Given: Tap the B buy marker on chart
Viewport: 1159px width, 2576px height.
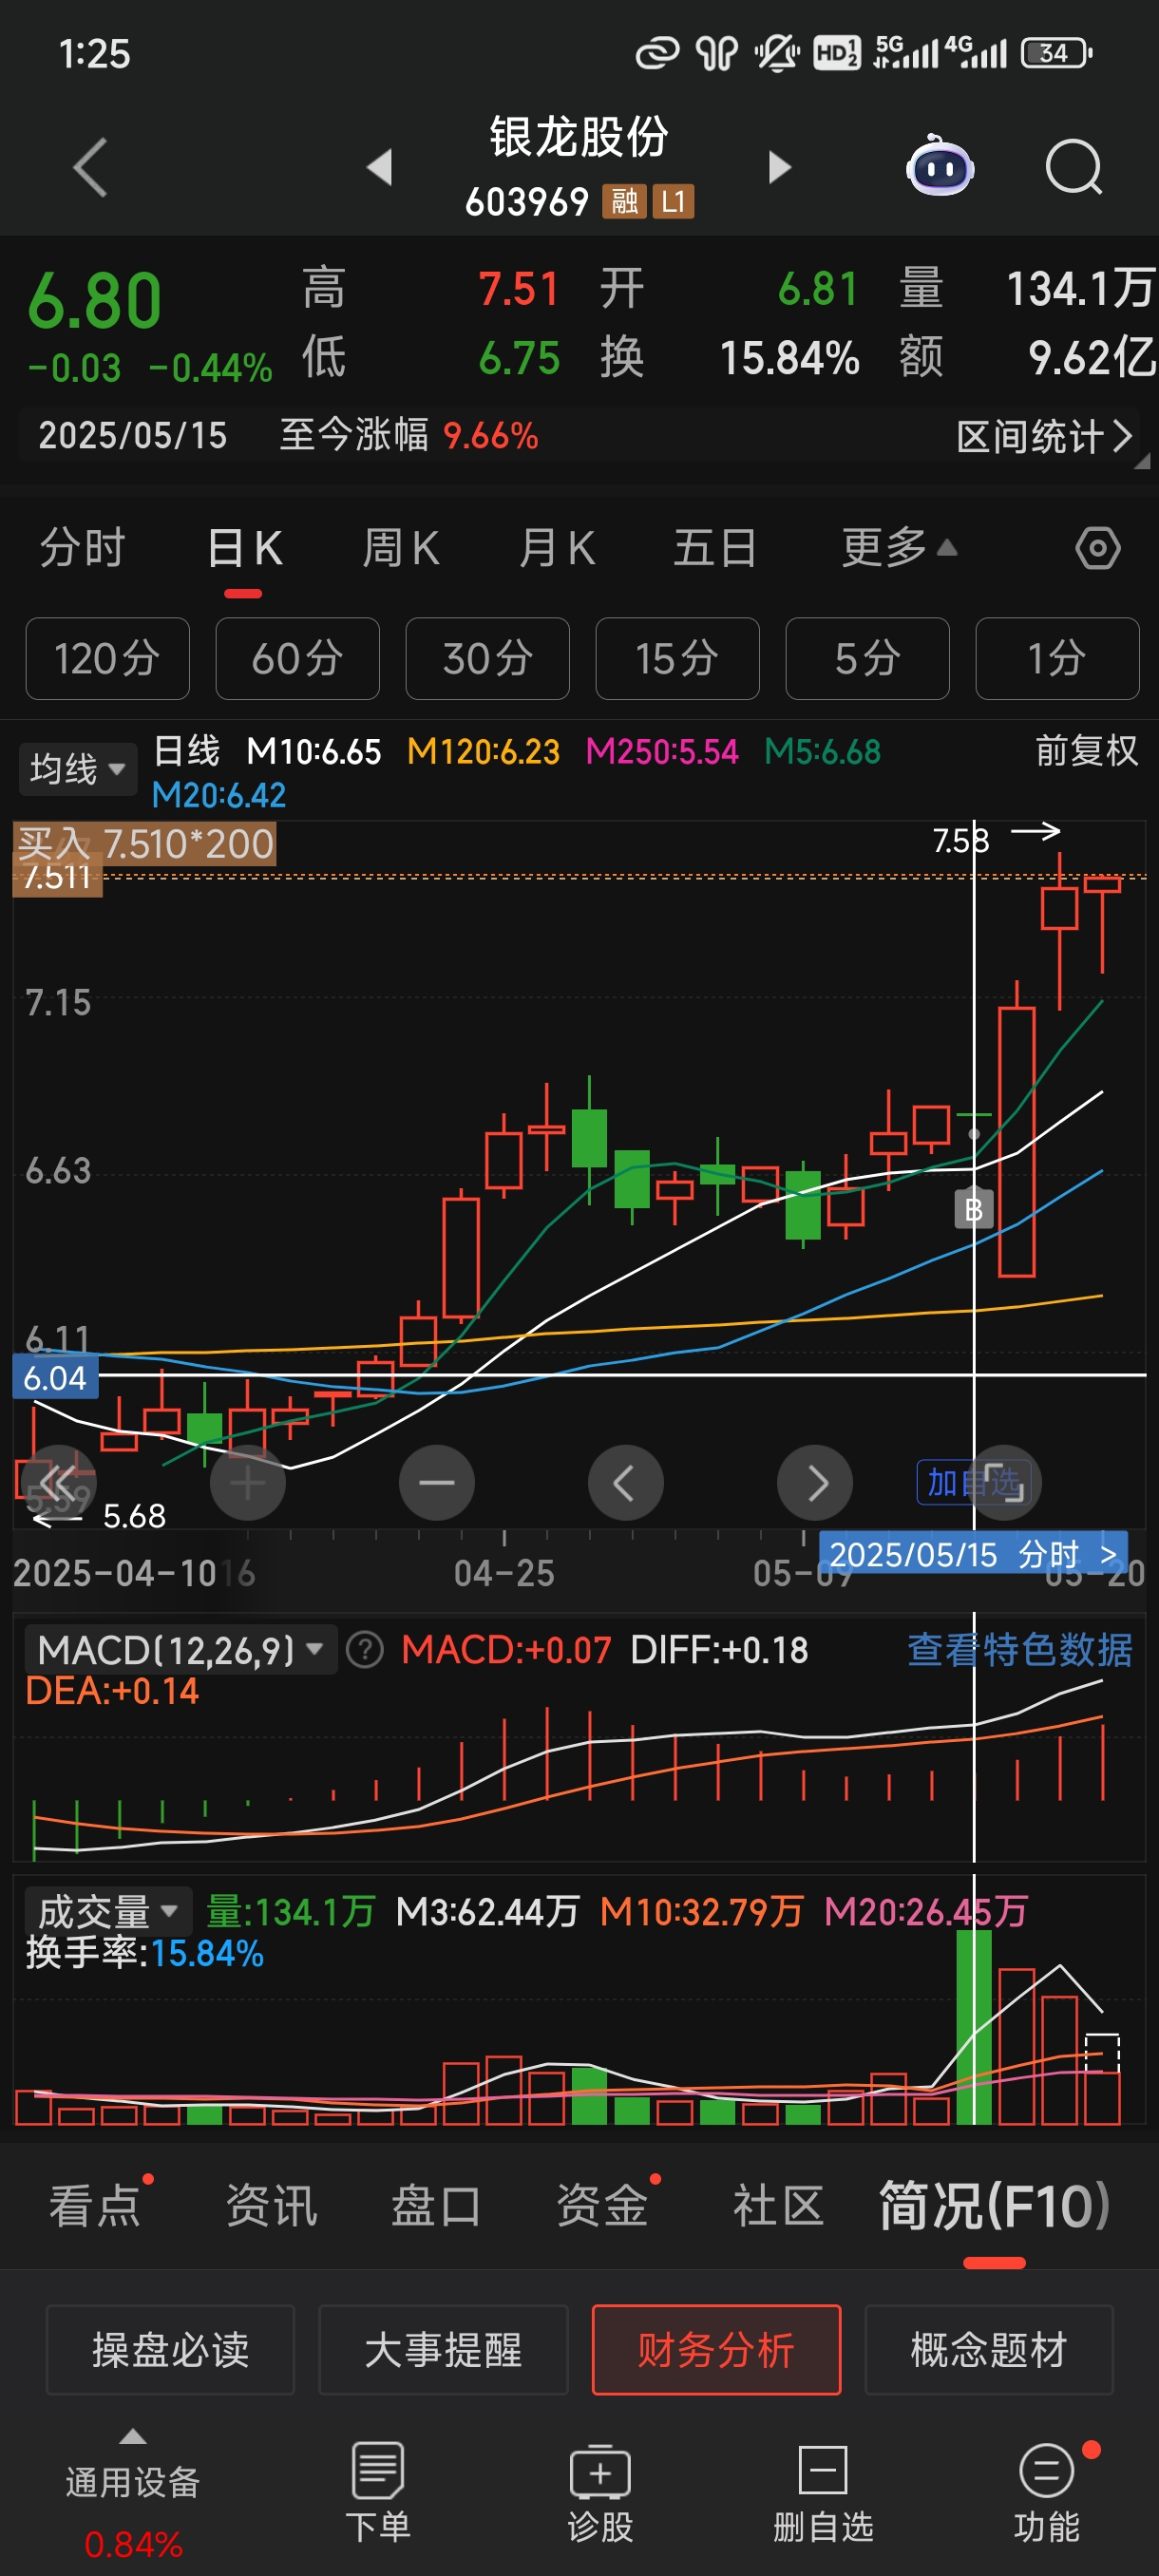Looking at the screenshot, I should [973, 1210].
